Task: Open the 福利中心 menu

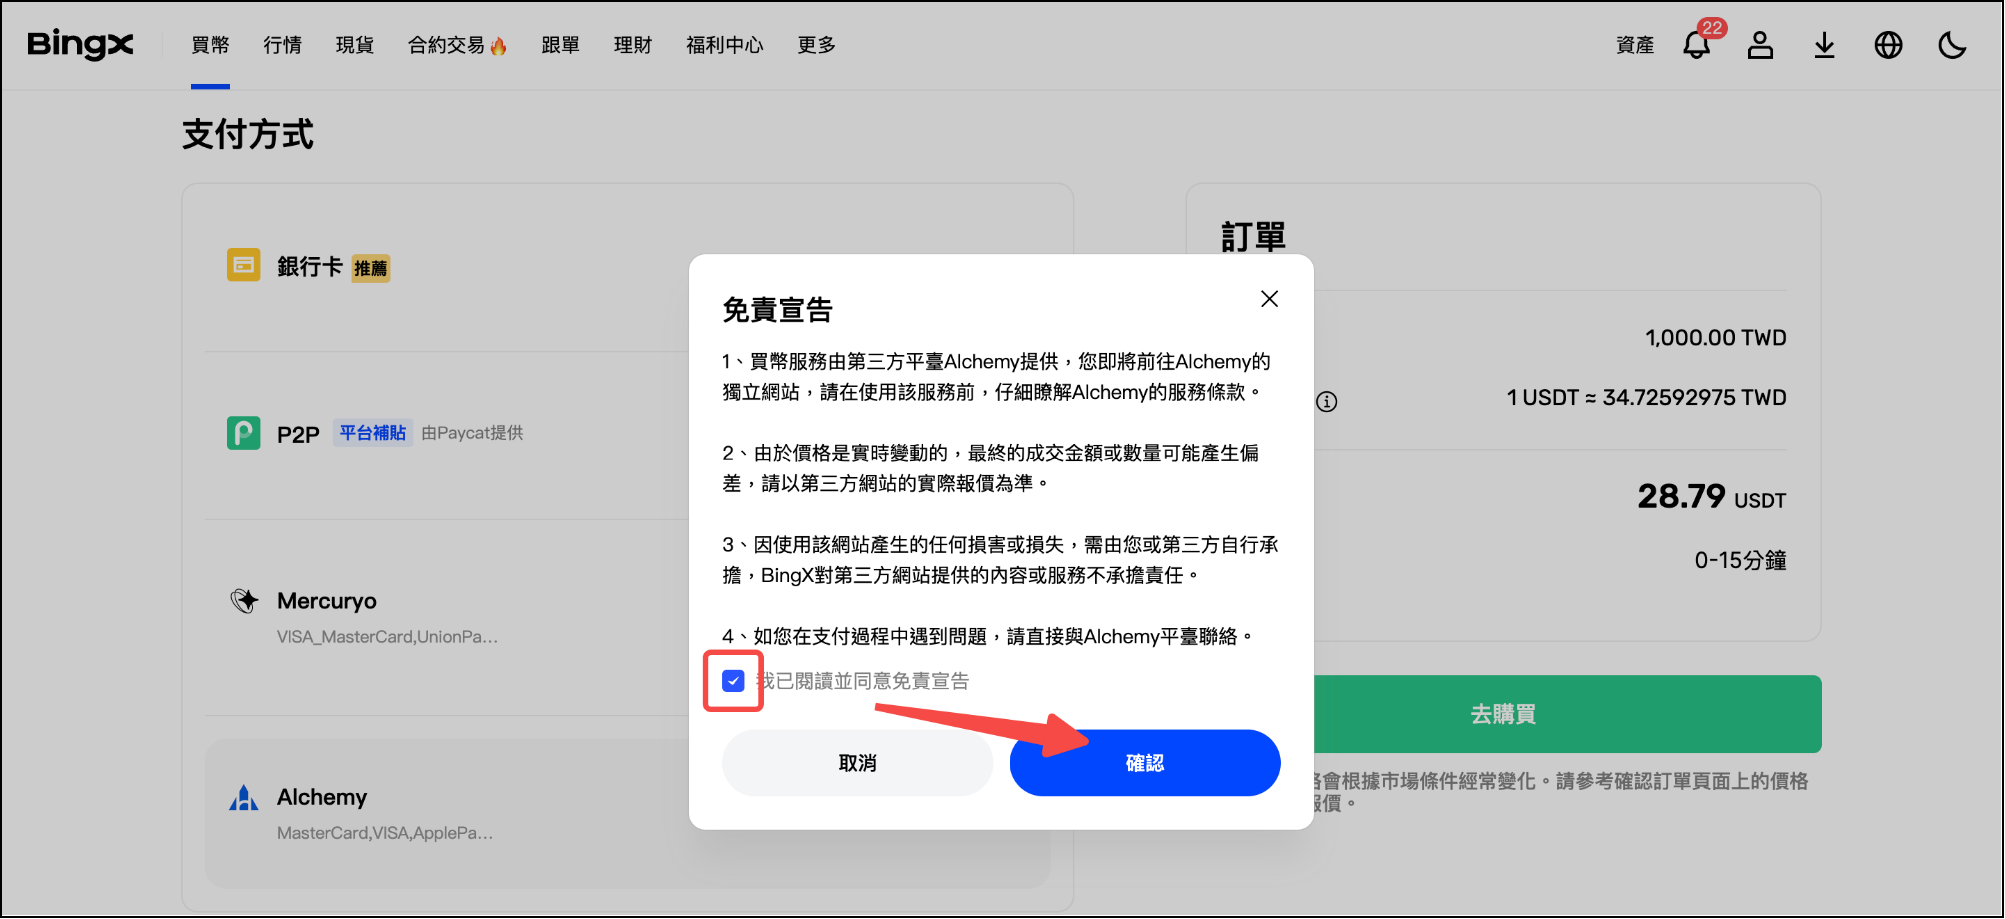Action: (x=724, y=45)
